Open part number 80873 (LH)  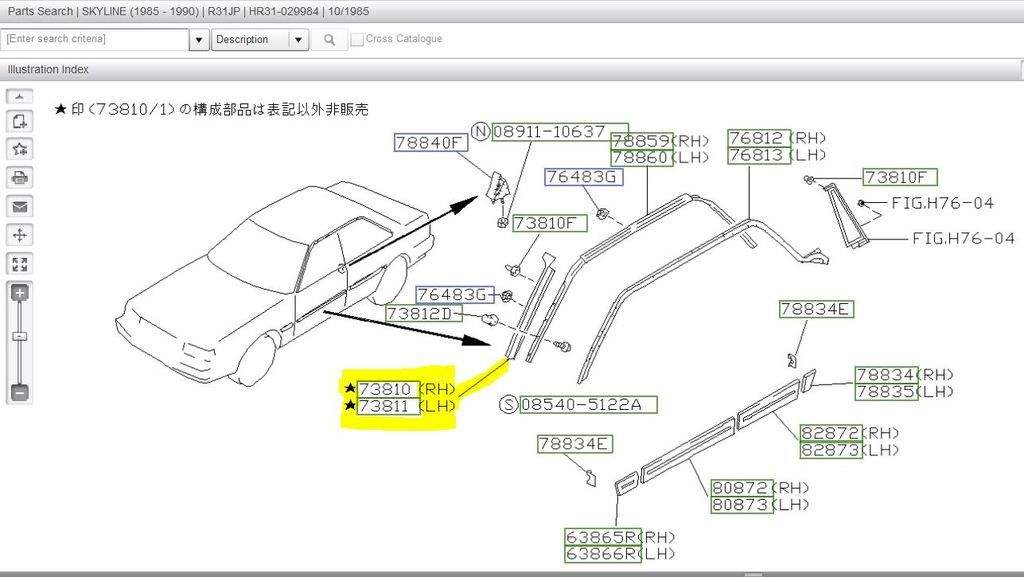point(741,505)
